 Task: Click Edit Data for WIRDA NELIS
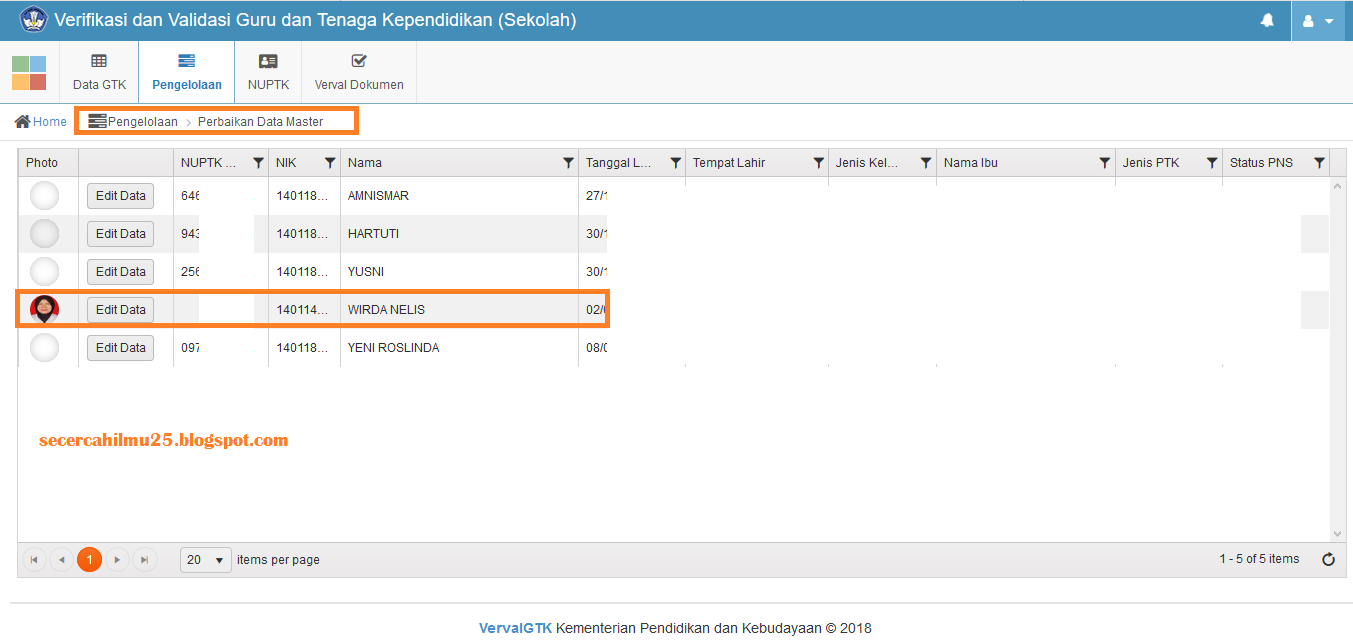coord(121,310)
